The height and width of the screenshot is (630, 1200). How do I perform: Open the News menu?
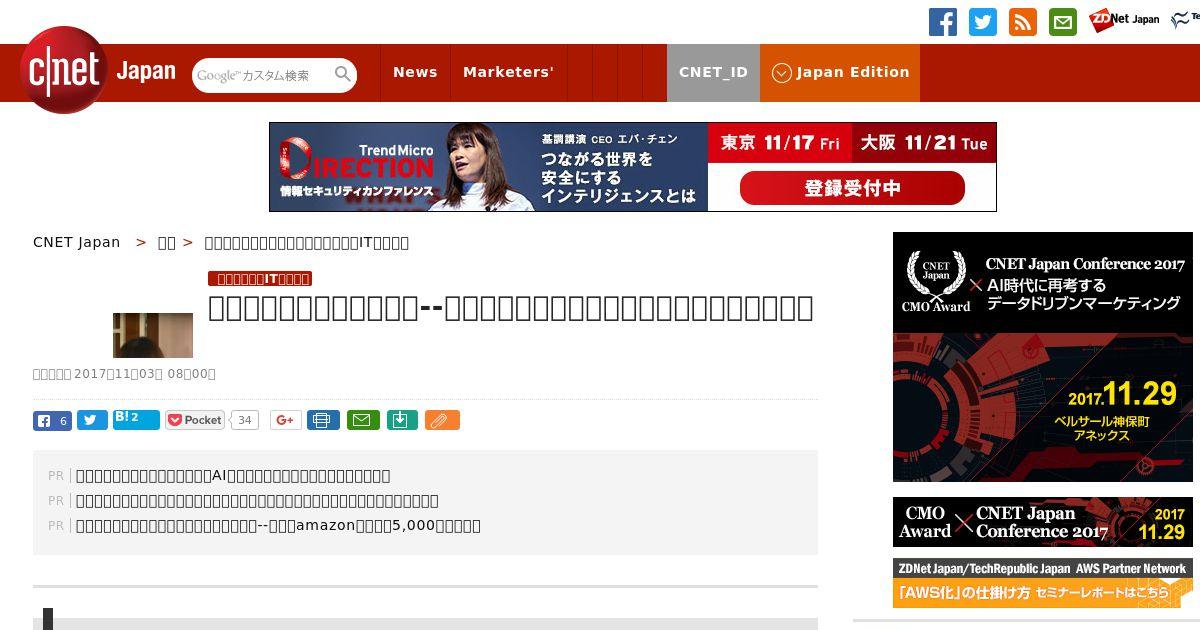(415, 72)
